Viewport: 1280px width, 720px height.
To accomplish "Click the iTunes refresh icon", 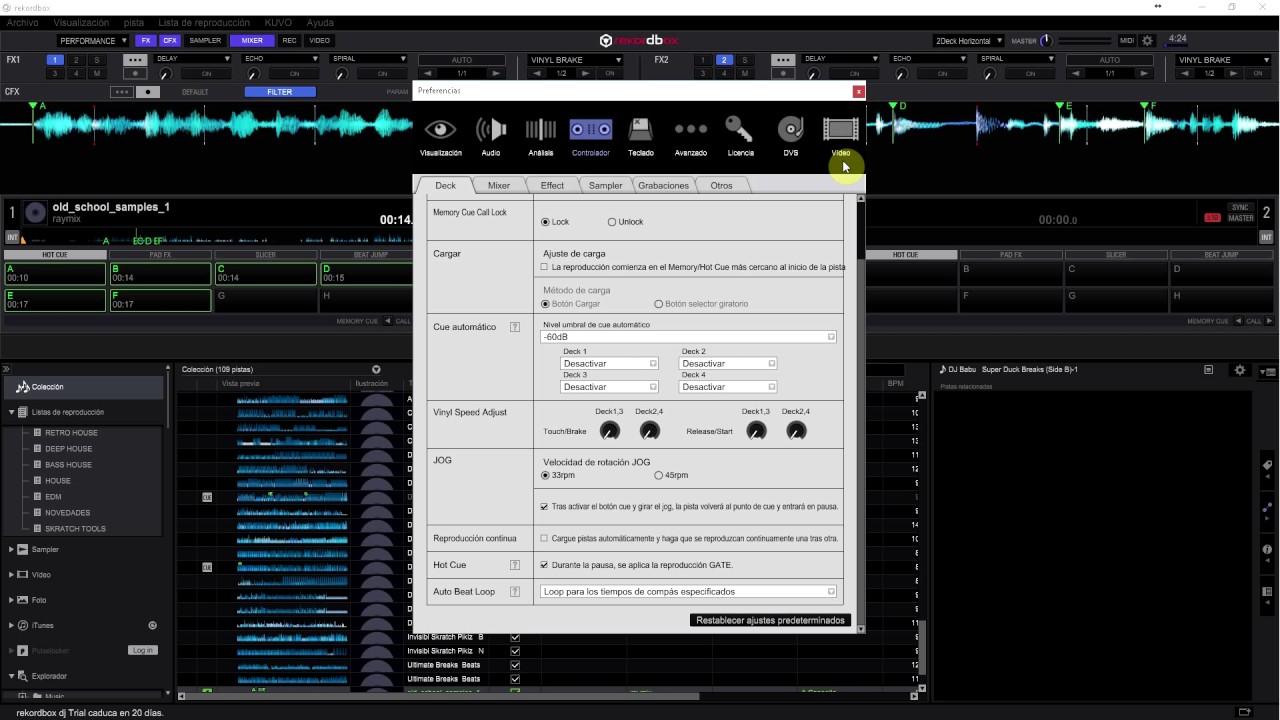I will pos(153,625).
